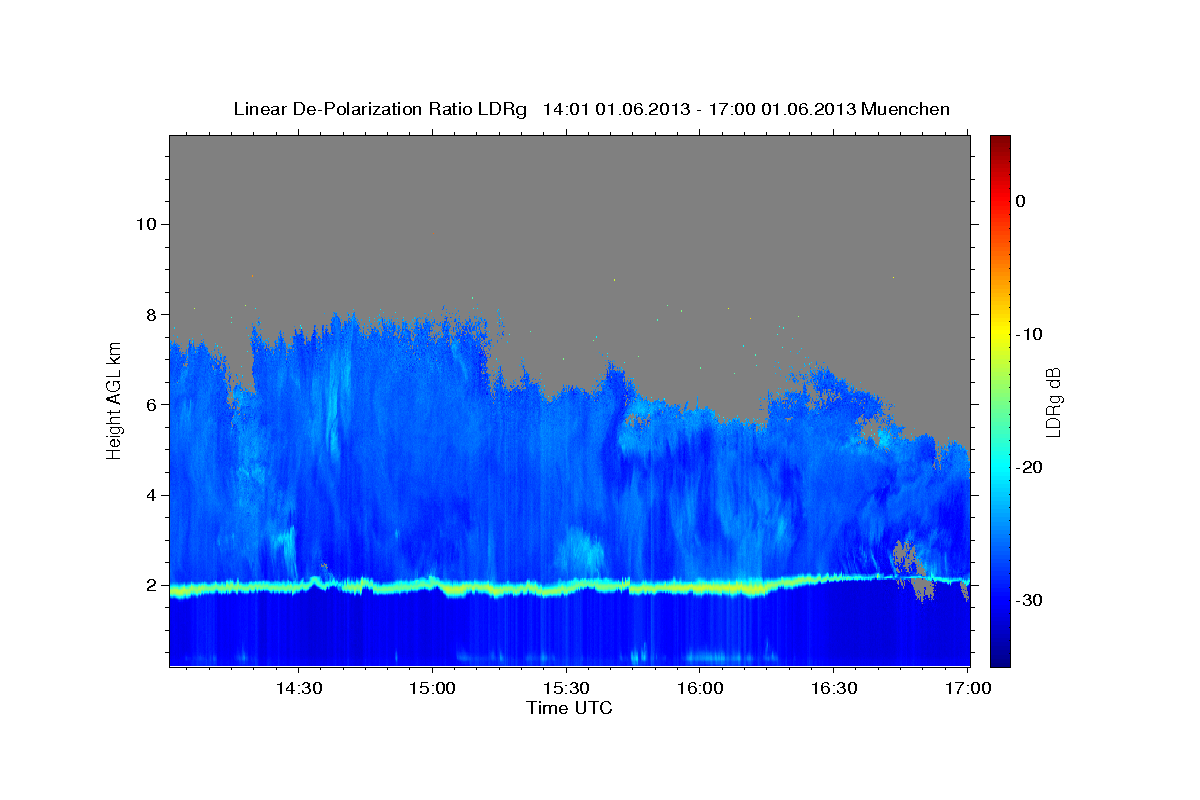Click the 15:30 time tick label
1200x800 pixels.
[x=566, y=688]
